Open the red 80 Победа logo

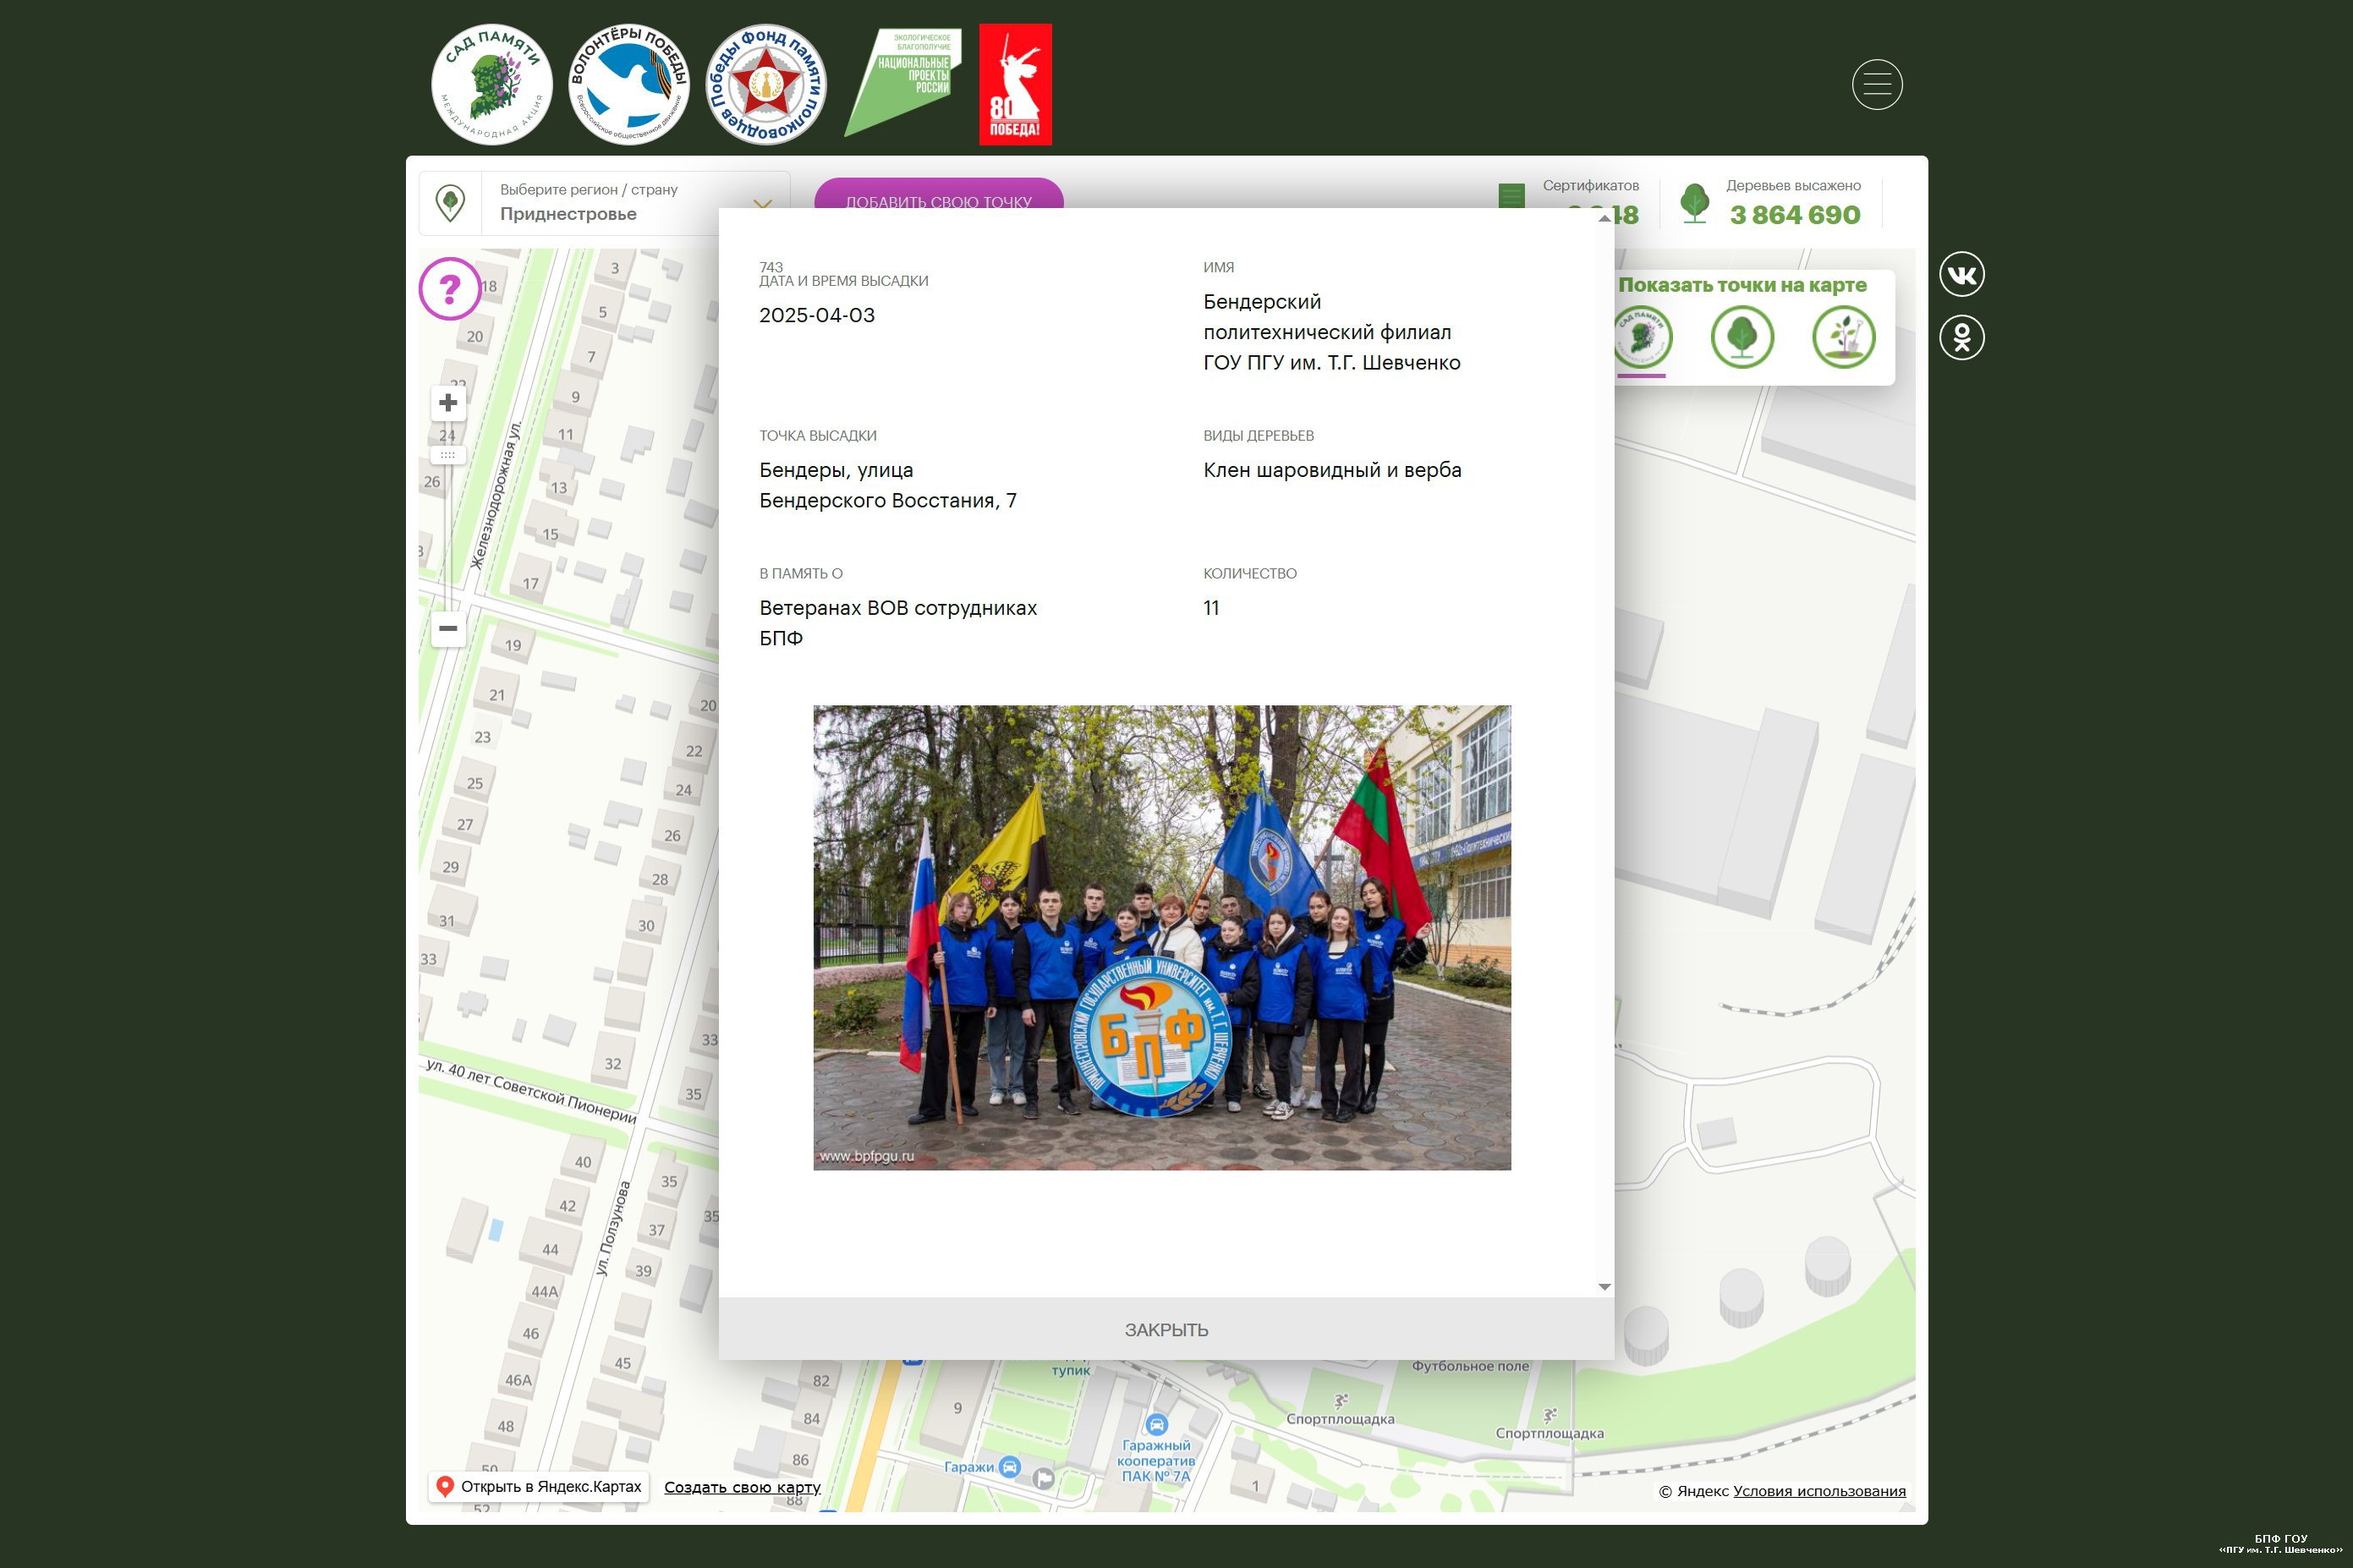[1015, 85]
